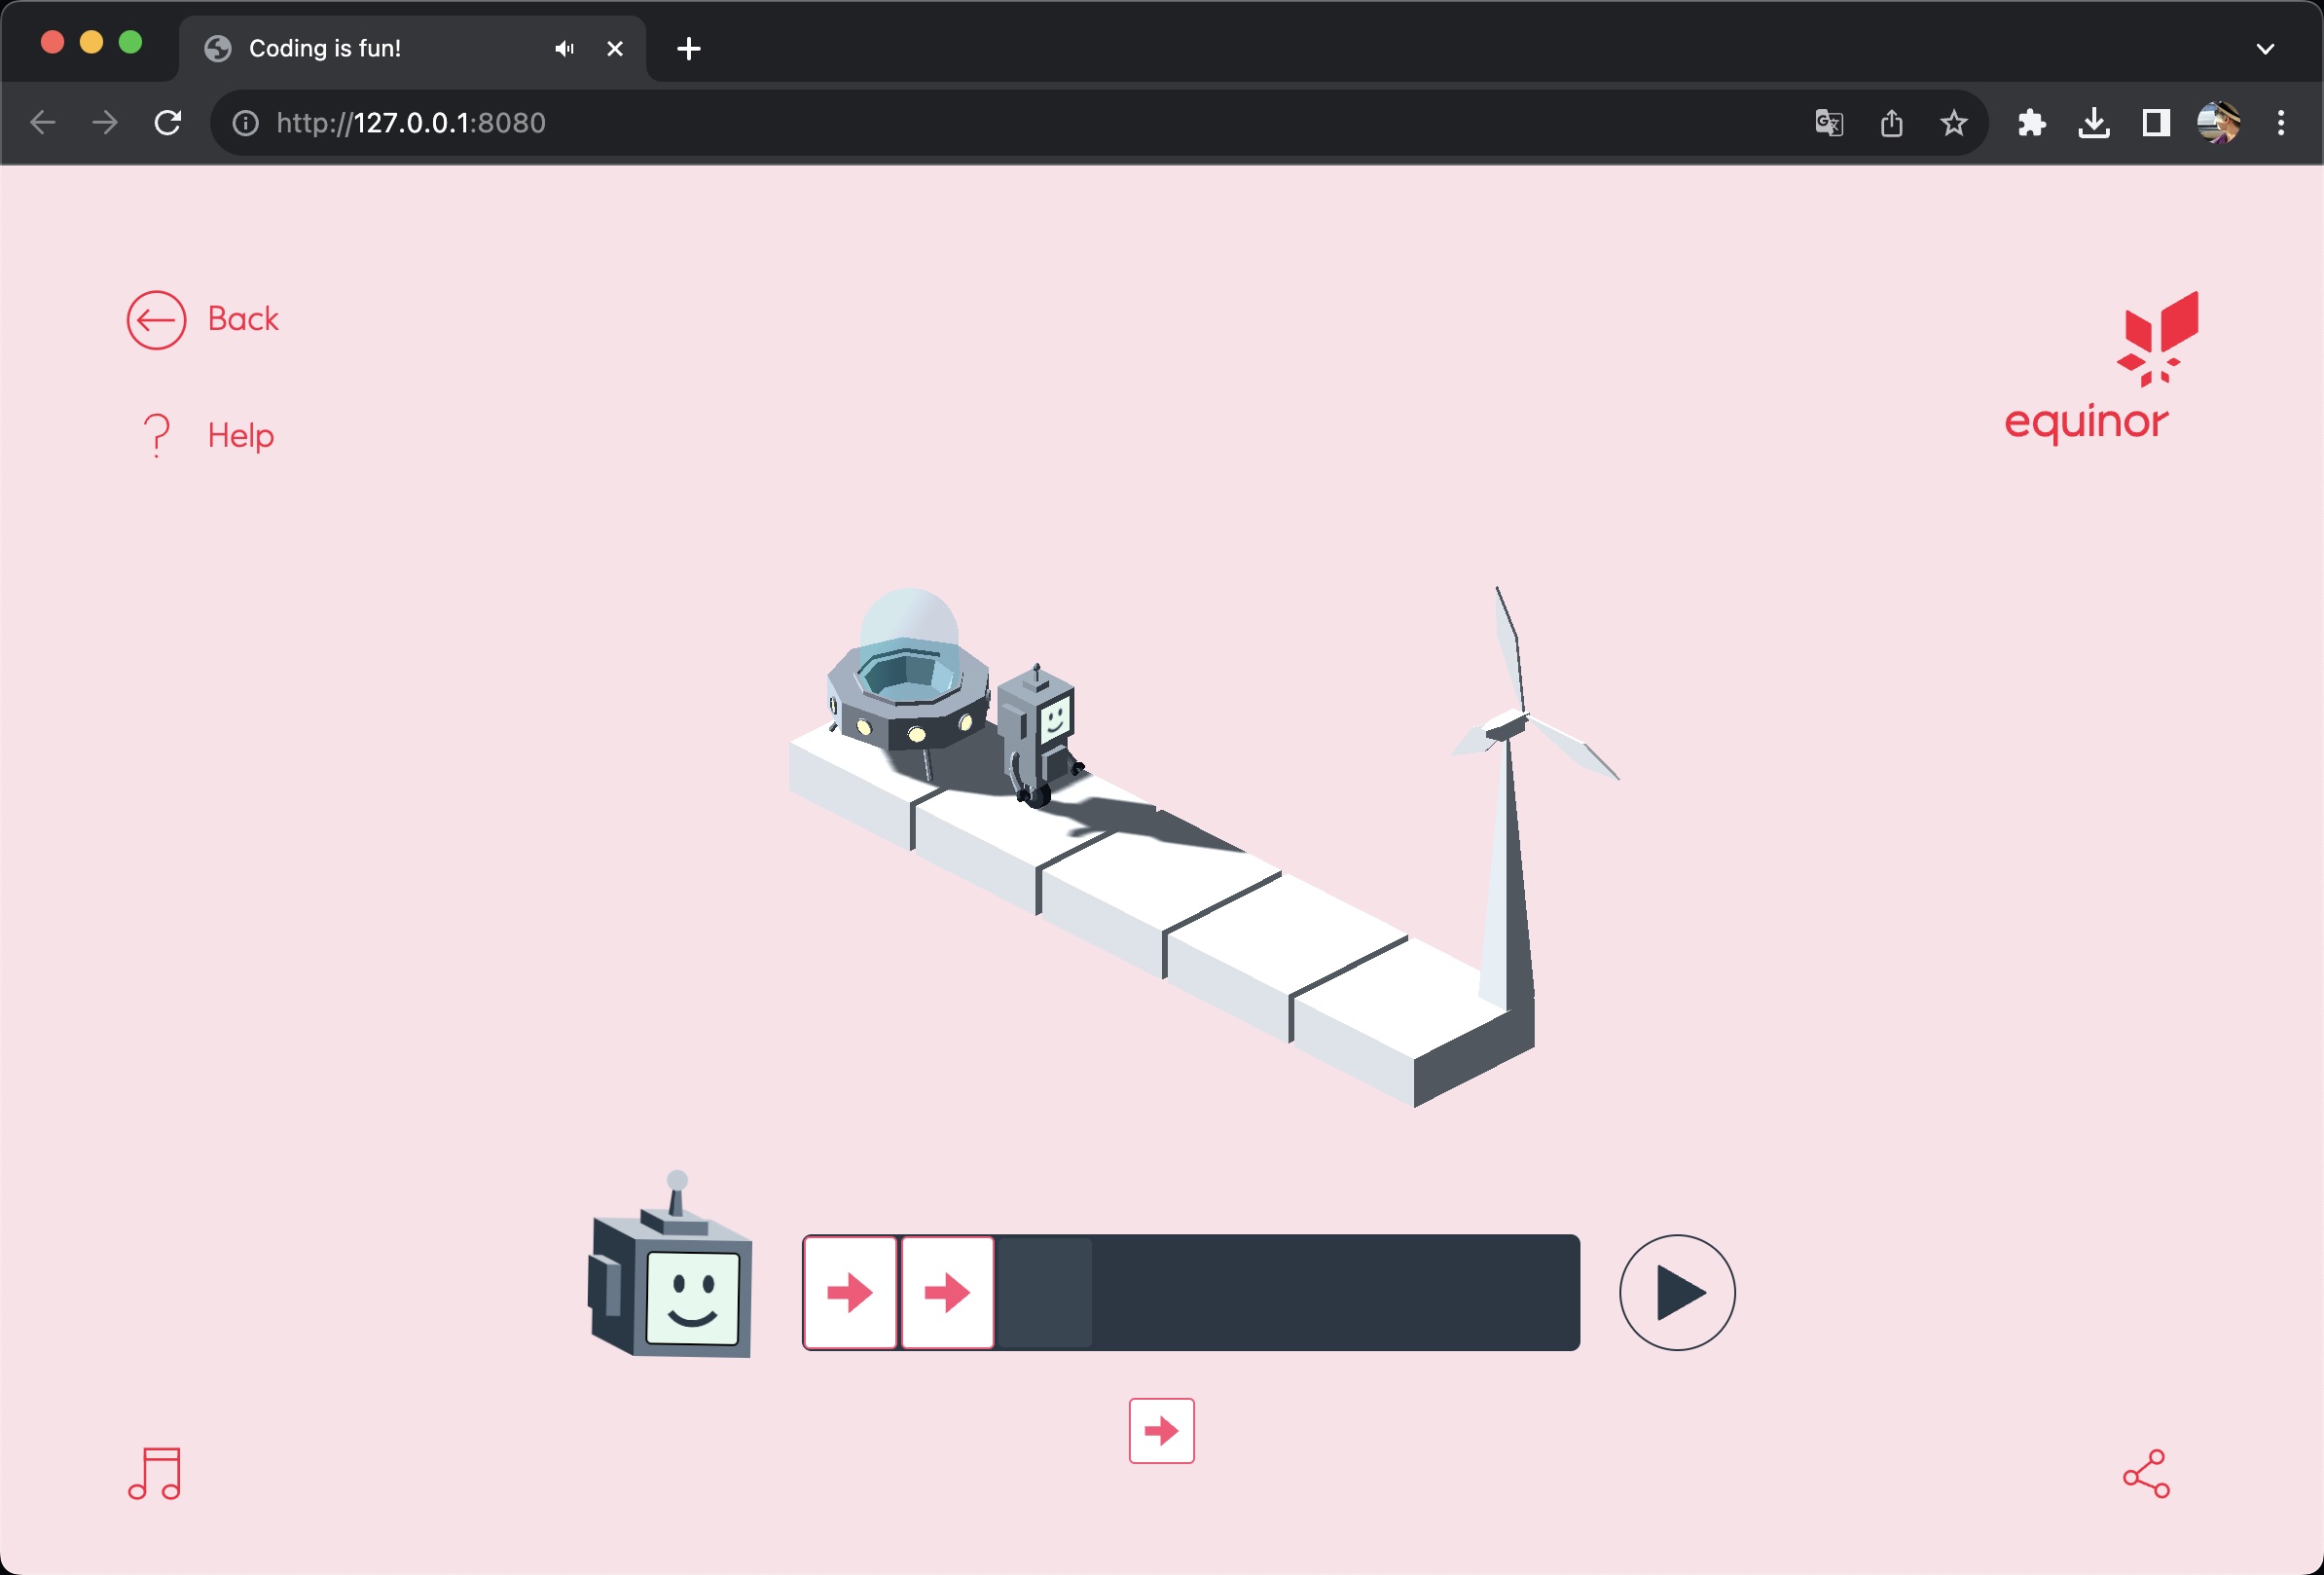Toggle music with the note icon
Image resolution: width=2324 pixels, height=1575 pixels.
[155, 1473]
